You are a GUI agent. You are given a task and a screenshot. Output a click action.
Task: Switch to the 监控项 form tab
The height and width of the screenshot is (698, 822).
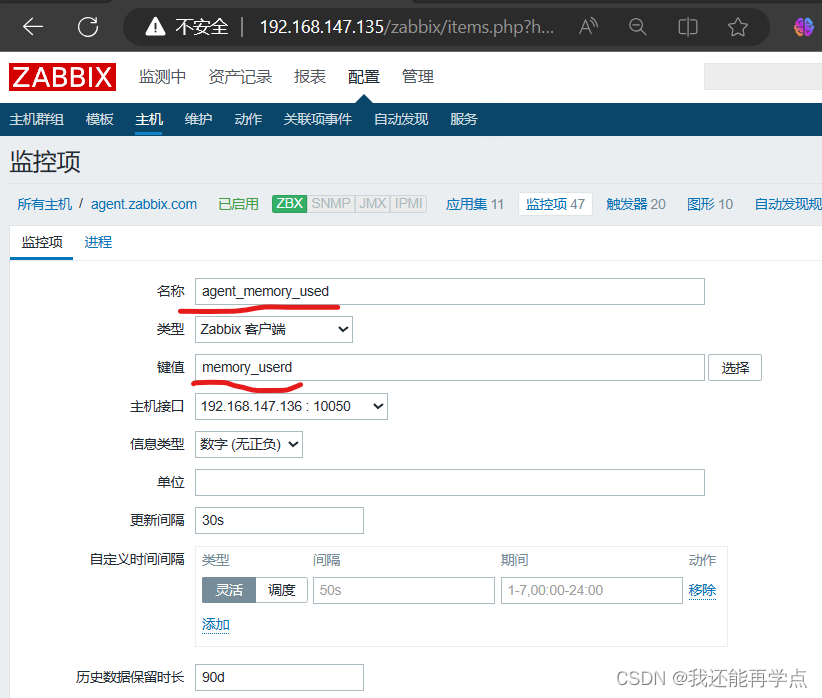click(42, 242)
